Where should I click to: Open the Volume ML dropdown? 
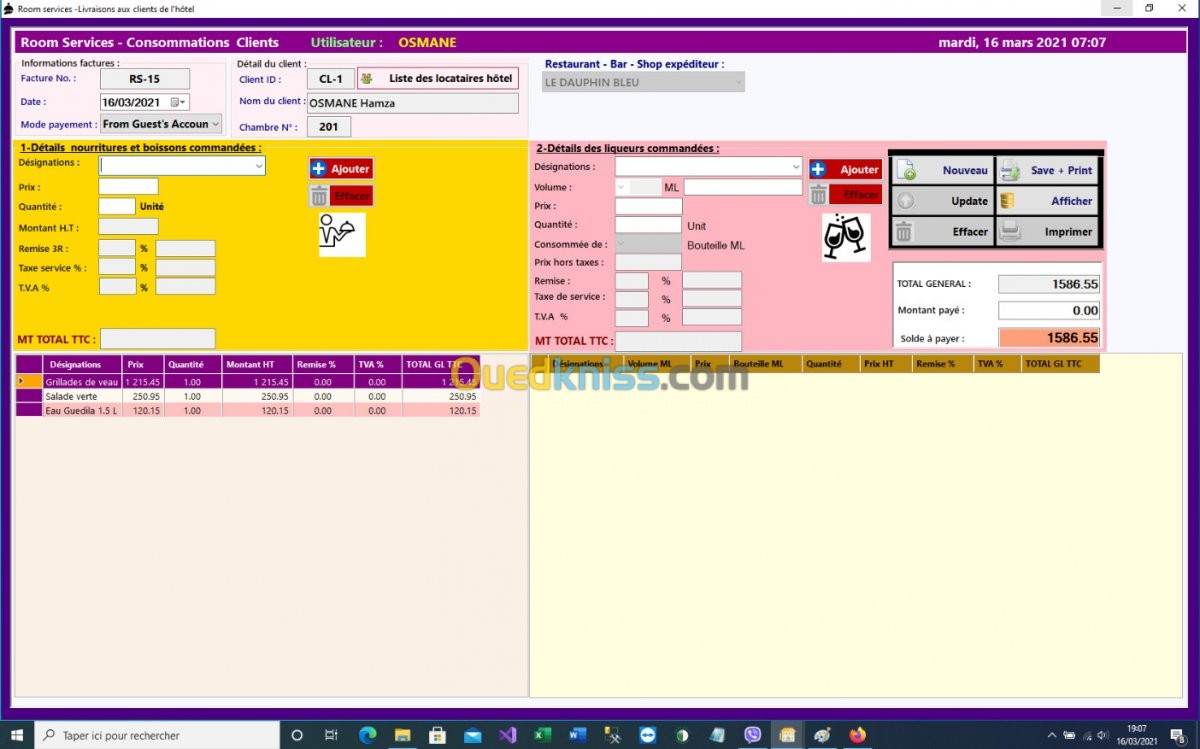tap(622, 186)
